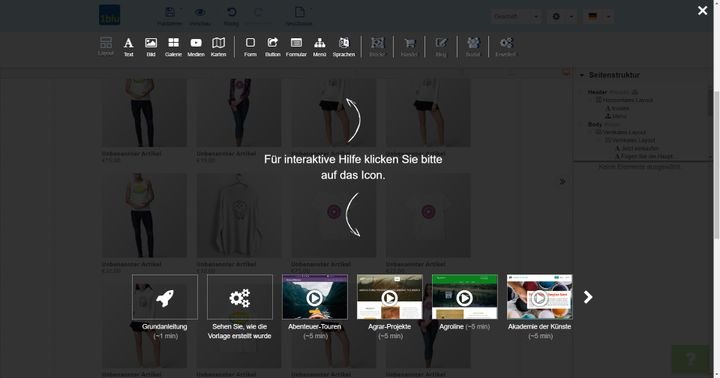Click the German flag language icon
This screenshot has width=720, height=378.
point(592,16)
